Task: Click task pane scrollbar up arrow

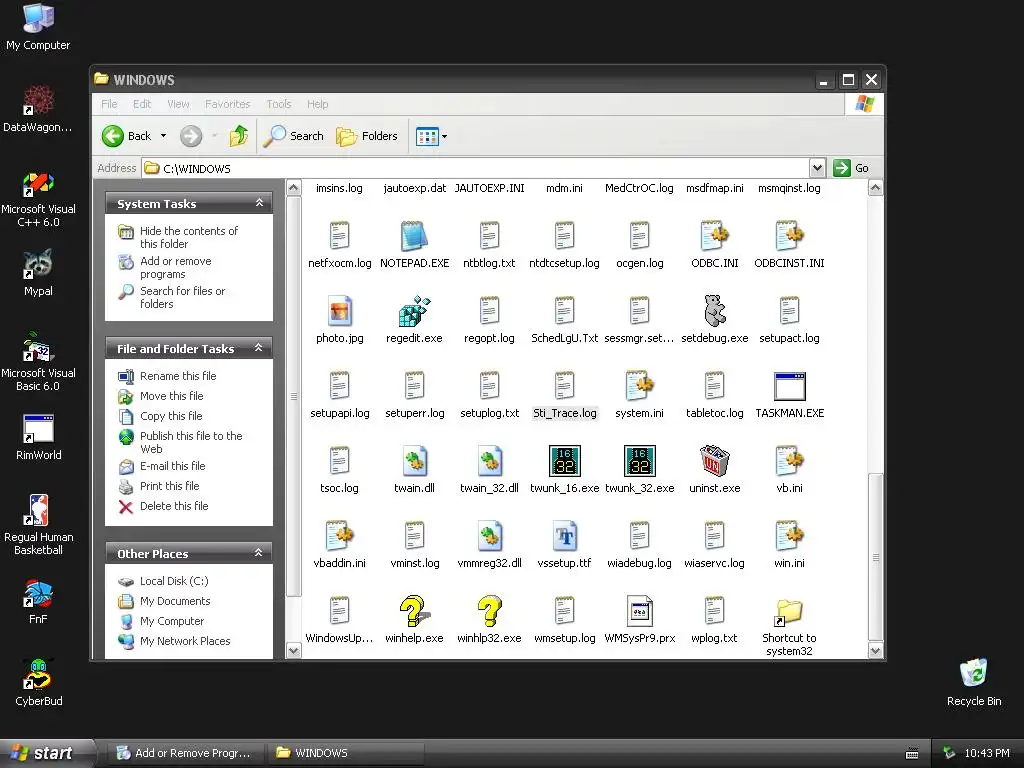Action: click(x=294, y=188)
